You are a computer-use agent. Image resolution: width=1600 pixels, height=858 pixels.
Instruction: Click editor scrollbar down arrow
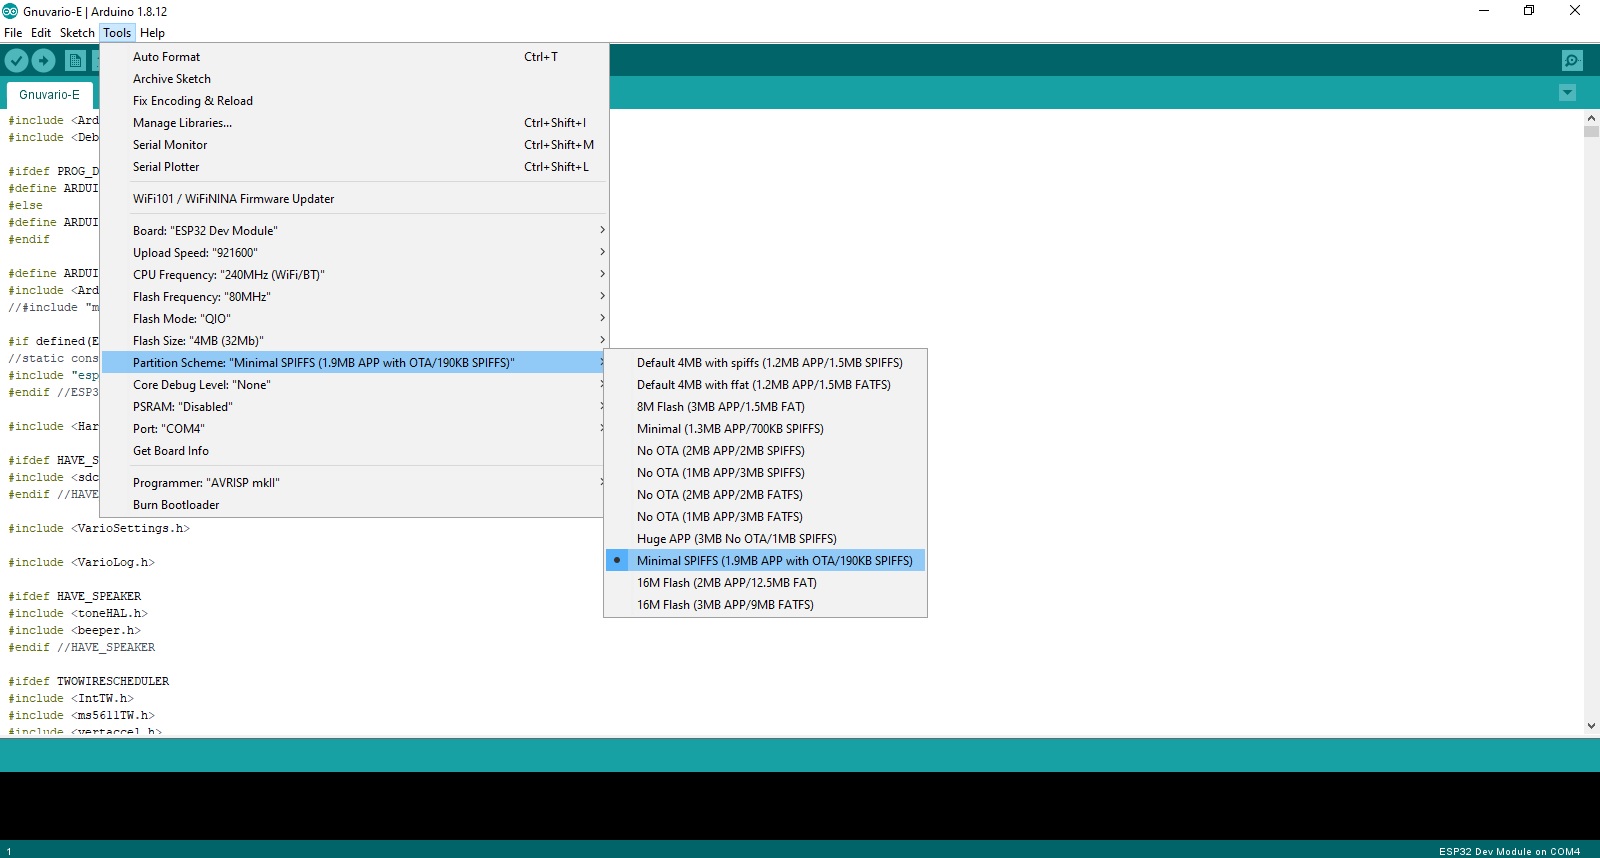click(1591, 726)
